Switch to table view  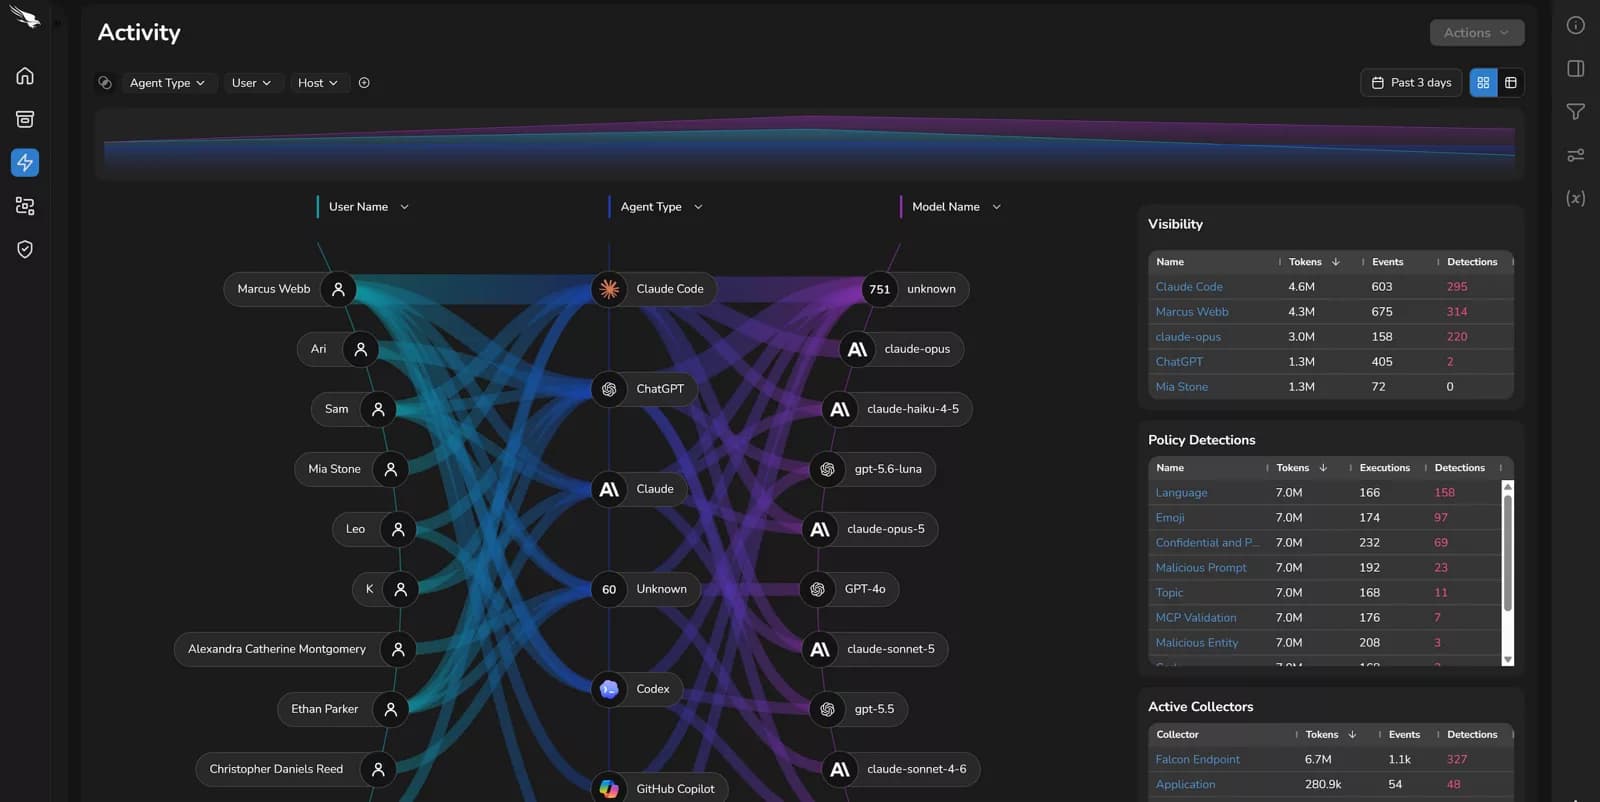(x=1511, y=83)
